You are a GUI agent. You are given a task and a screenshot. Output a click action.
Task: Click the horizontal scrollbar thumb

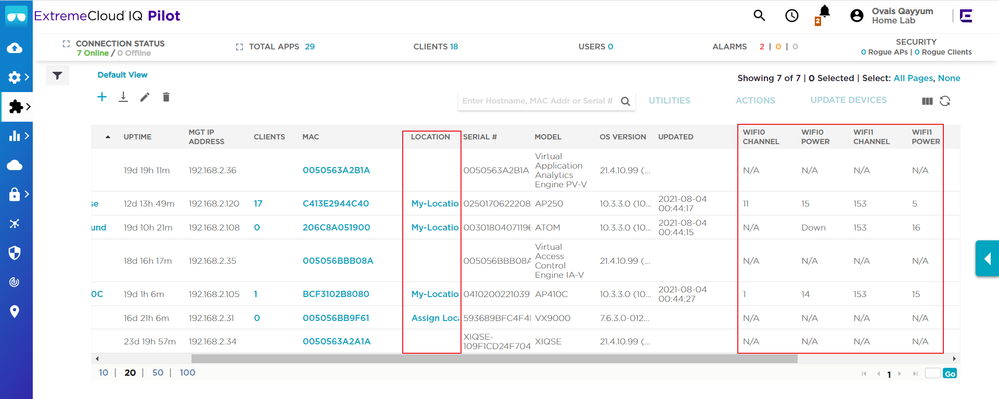click(x=494, y=359)
